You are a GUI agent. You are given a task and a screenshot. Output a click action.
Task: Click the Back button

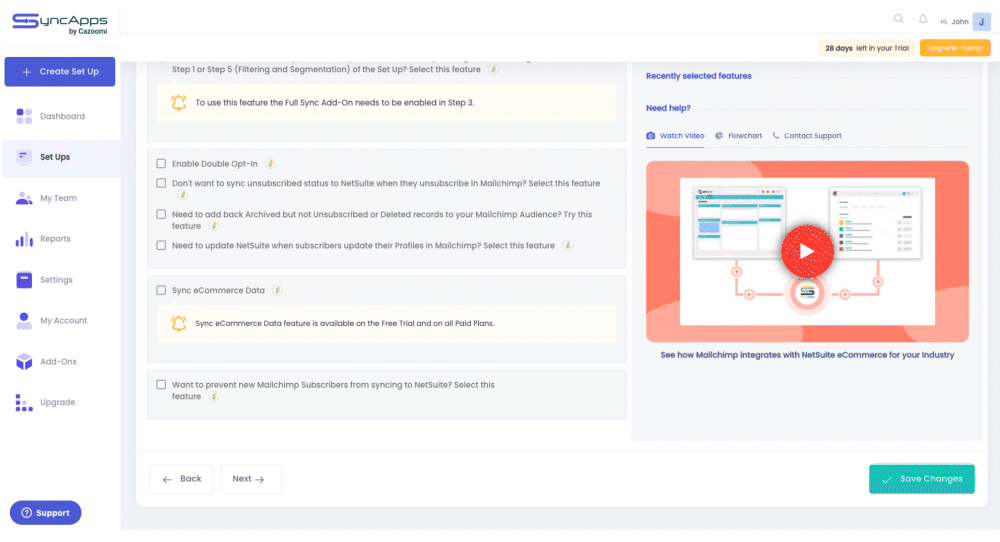(181, 479)
